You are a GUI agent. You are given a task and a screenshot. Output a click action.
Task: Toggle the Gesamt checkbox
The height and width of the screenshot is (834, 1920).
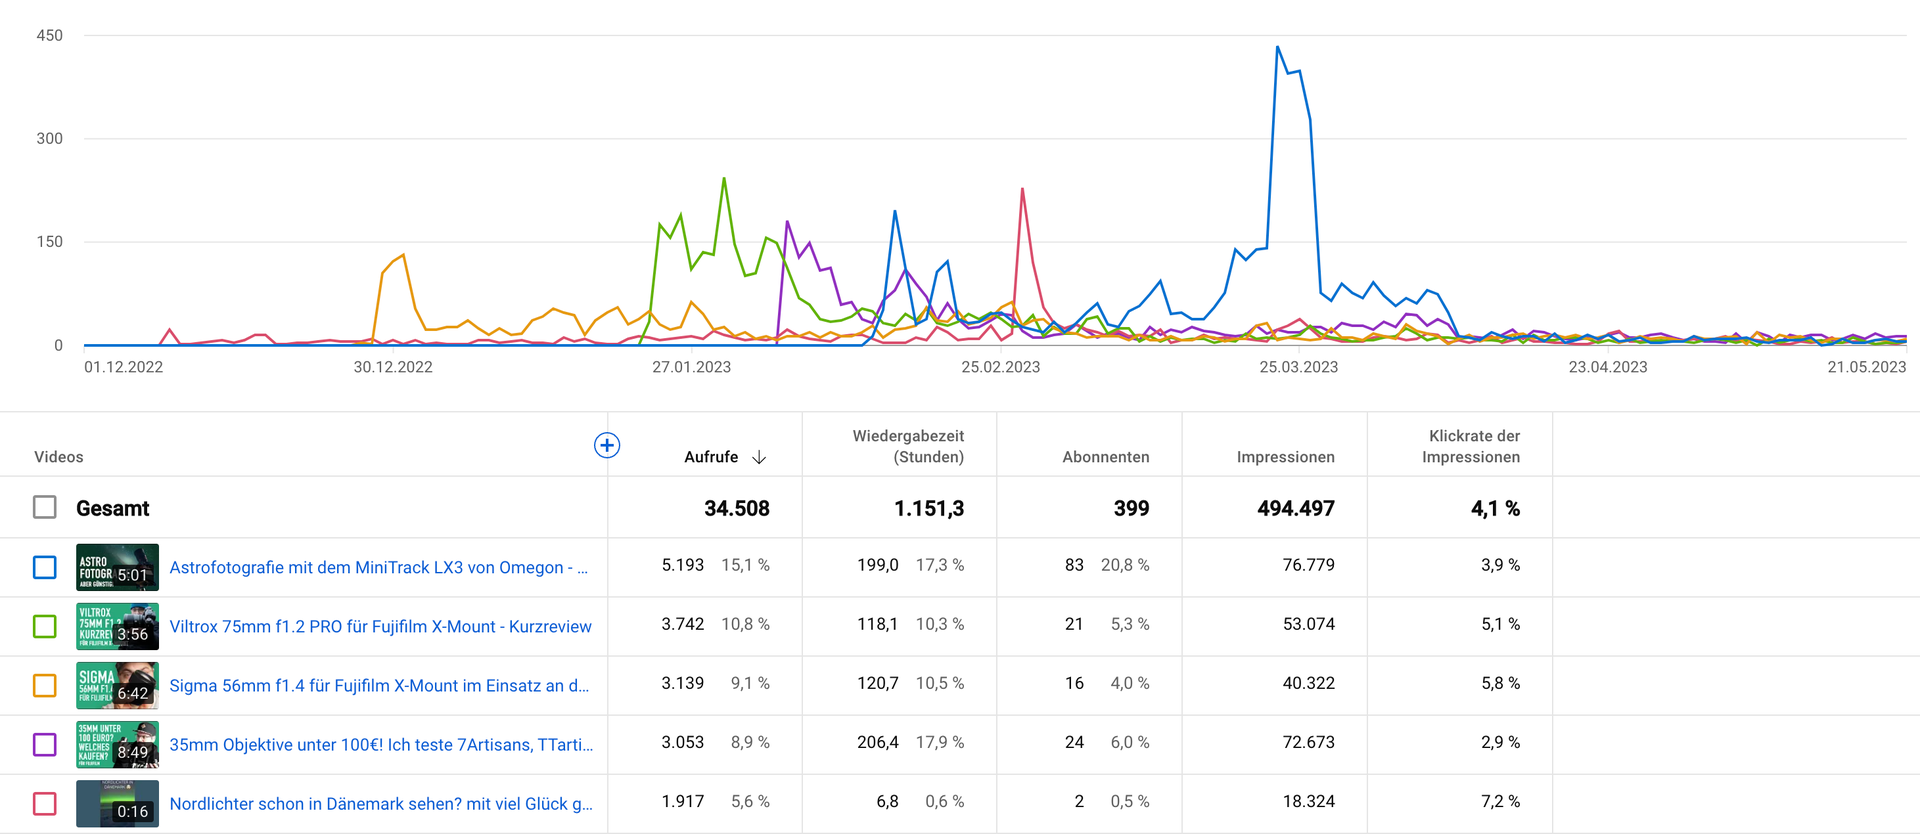coord(45,507)
